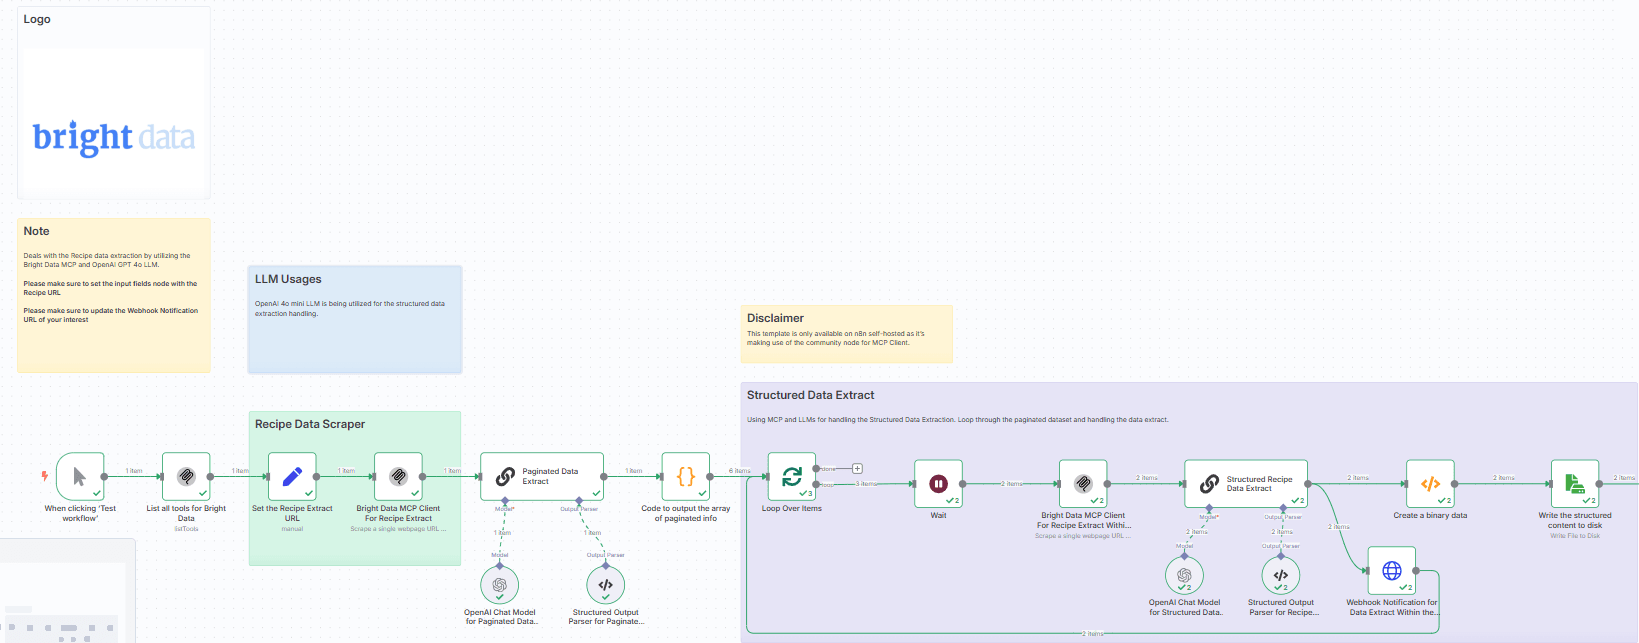Select the 'Set the Recipe Extract URL' pencil node
This screenshot has width=1639, height=643.
[292, 477]
